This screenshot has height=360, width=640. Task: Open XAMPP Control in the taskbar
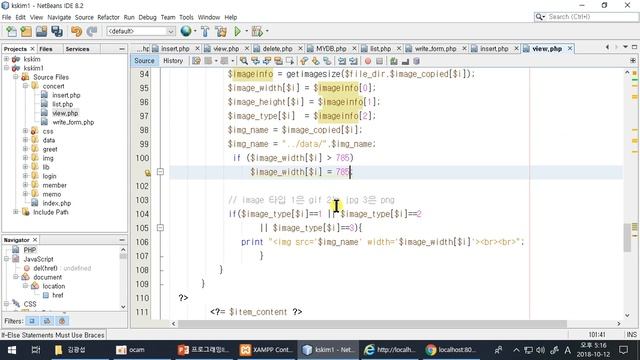(x=266, y=350)
